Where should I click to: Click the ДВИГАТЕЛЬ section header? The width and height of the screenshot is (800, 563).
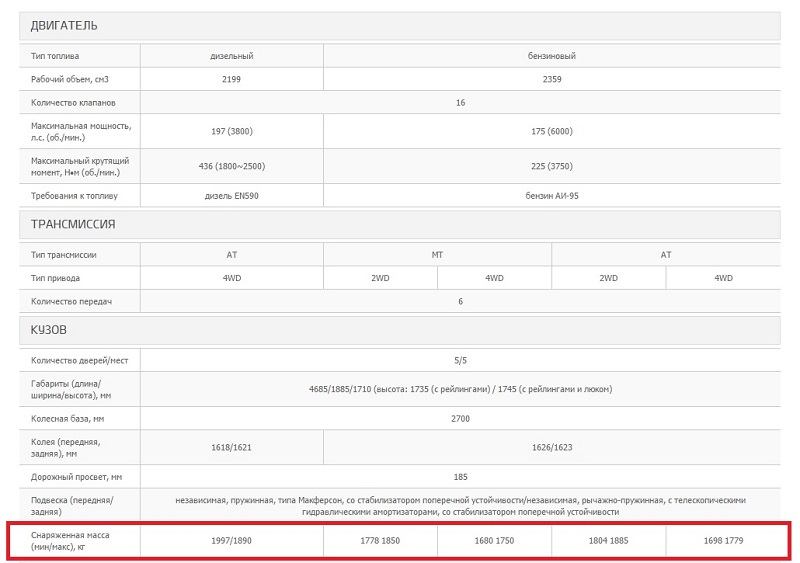(65, 25)
